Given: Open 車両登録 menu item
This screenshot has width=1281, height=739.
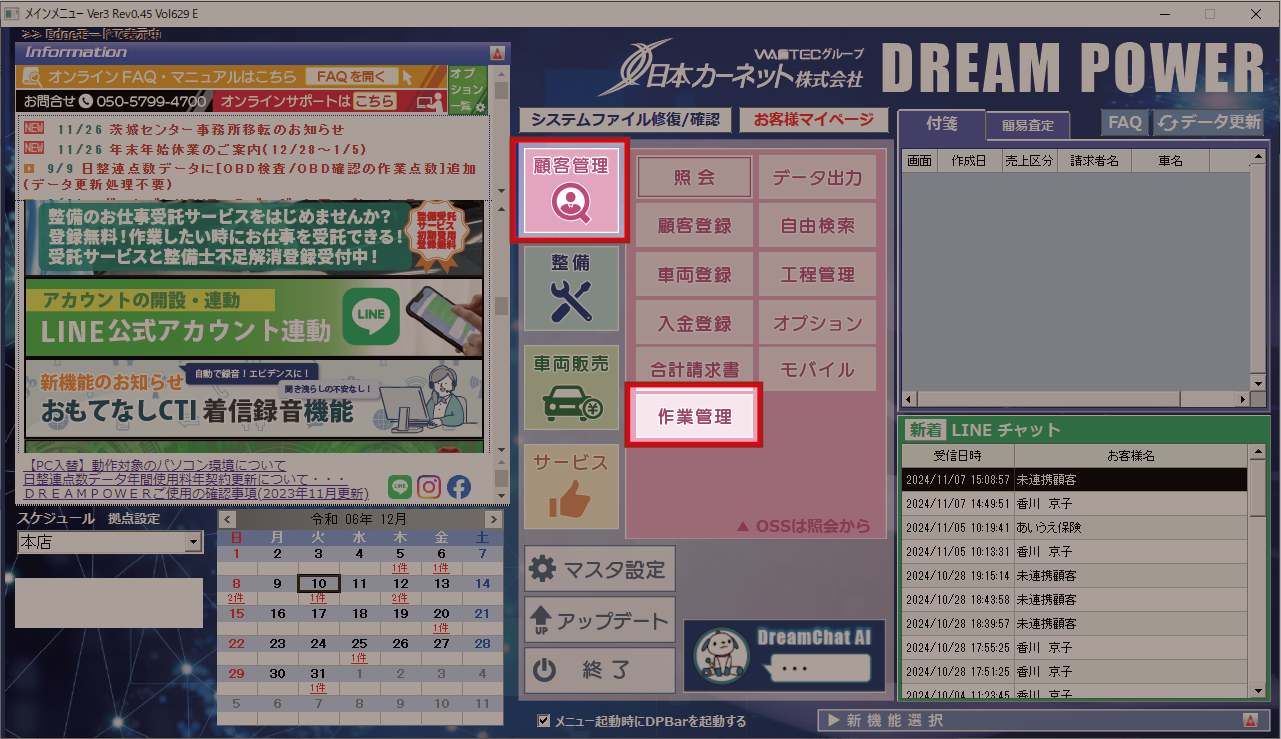Looking at the screenshot, I should [x=694, y=274].
